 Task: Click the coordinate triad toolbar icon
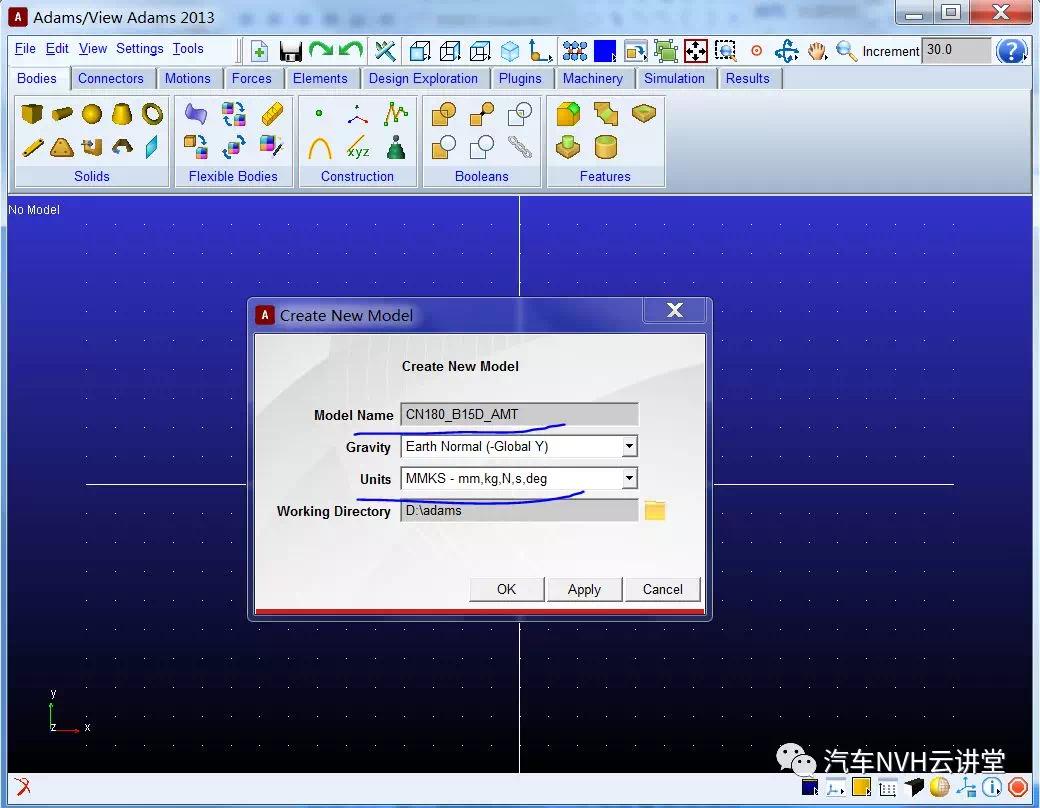point(540,51)
